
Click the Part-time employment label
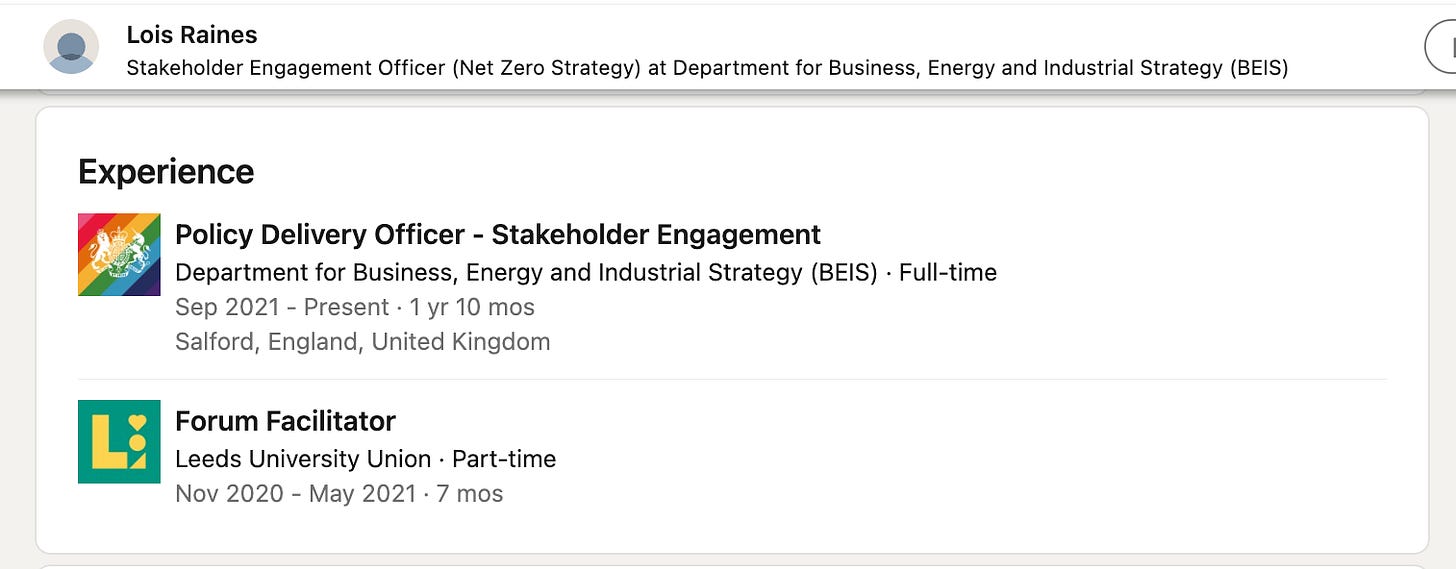pos(504,459)
